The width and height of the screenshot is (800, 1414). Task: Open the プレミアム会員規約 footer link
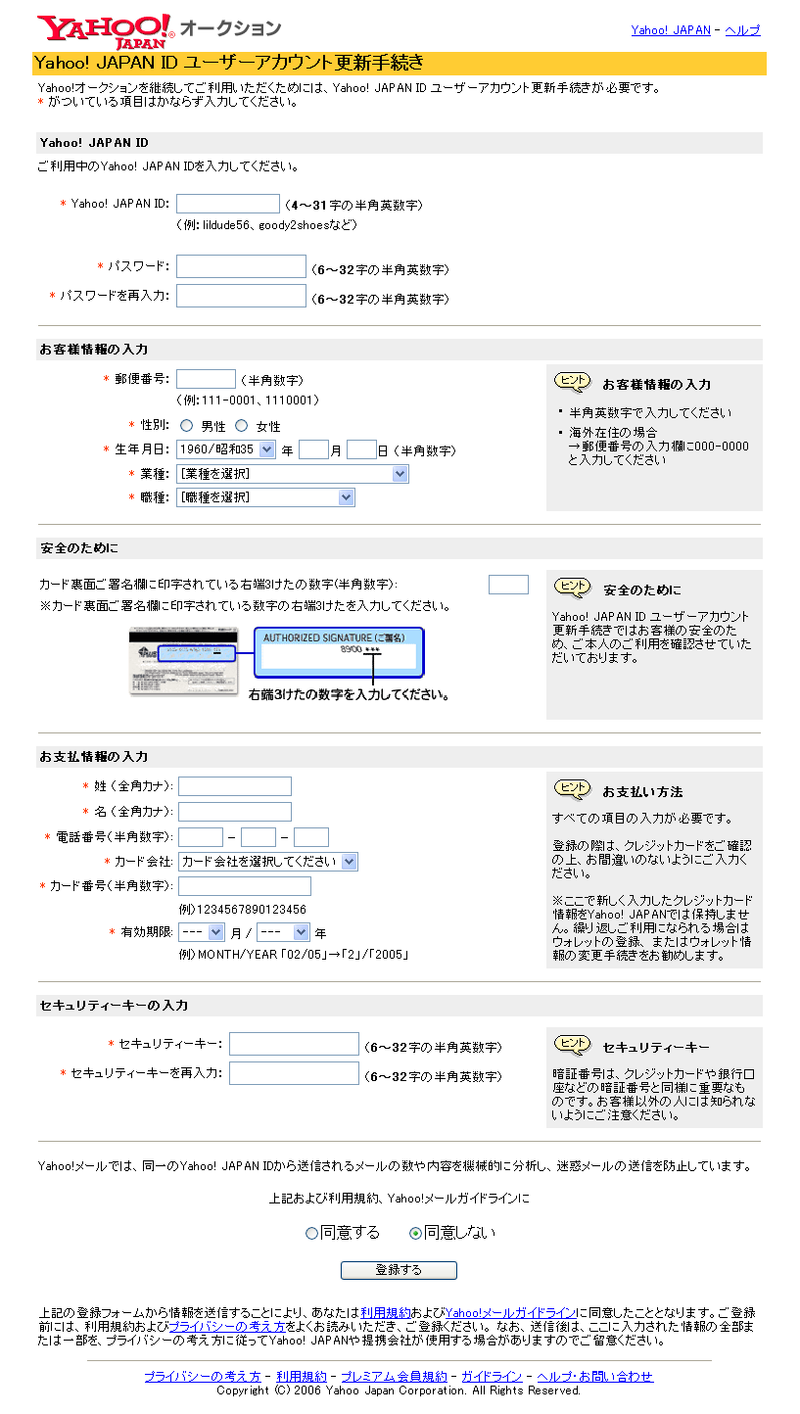click(x=394, y=1376)
